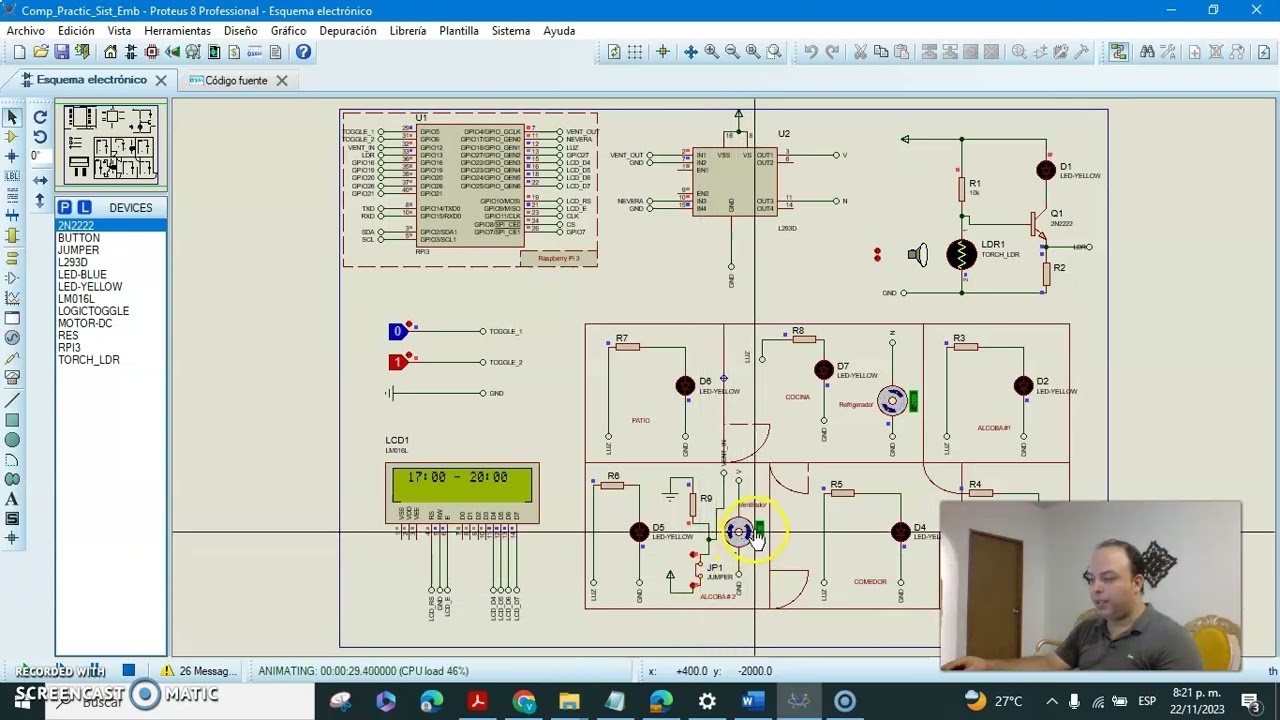Open the Microsoft Word taskbar icon

pyautogui.click(x=752, y=702)
